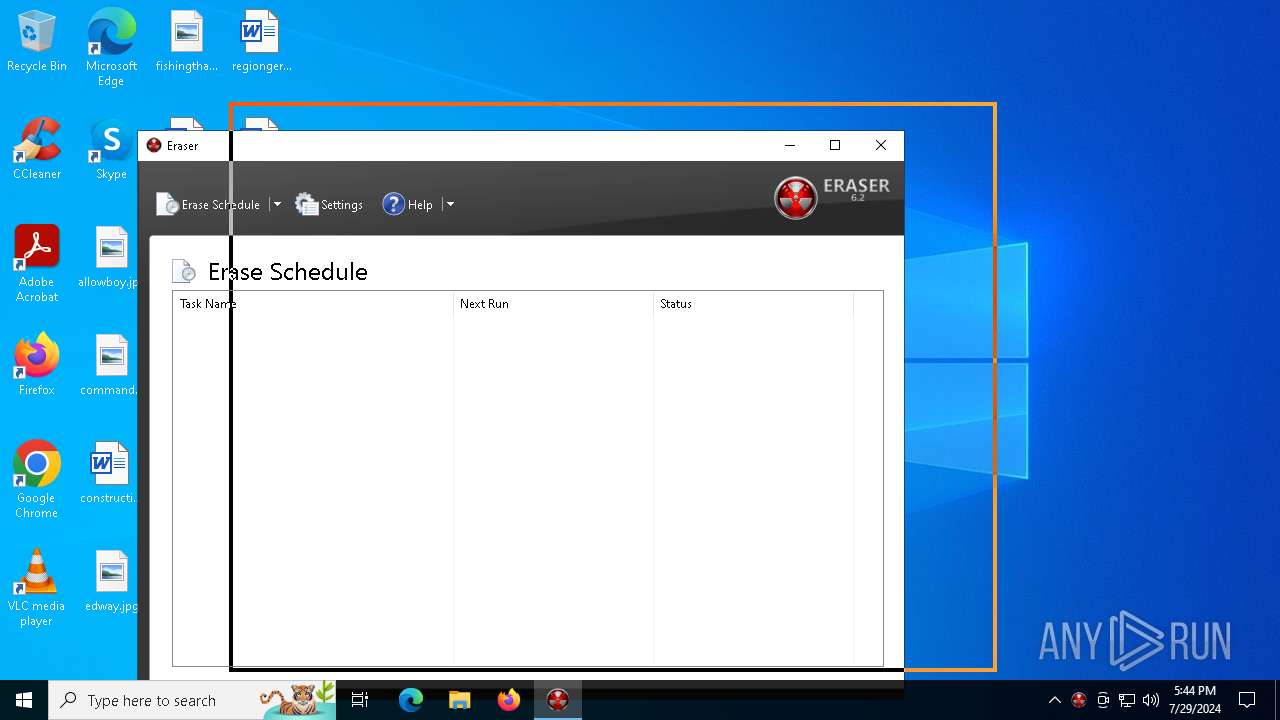Viewport: 1280px width, 720px height.
Task: Select the Google Chrome desktop shortcut
Action: coord(37,479)
